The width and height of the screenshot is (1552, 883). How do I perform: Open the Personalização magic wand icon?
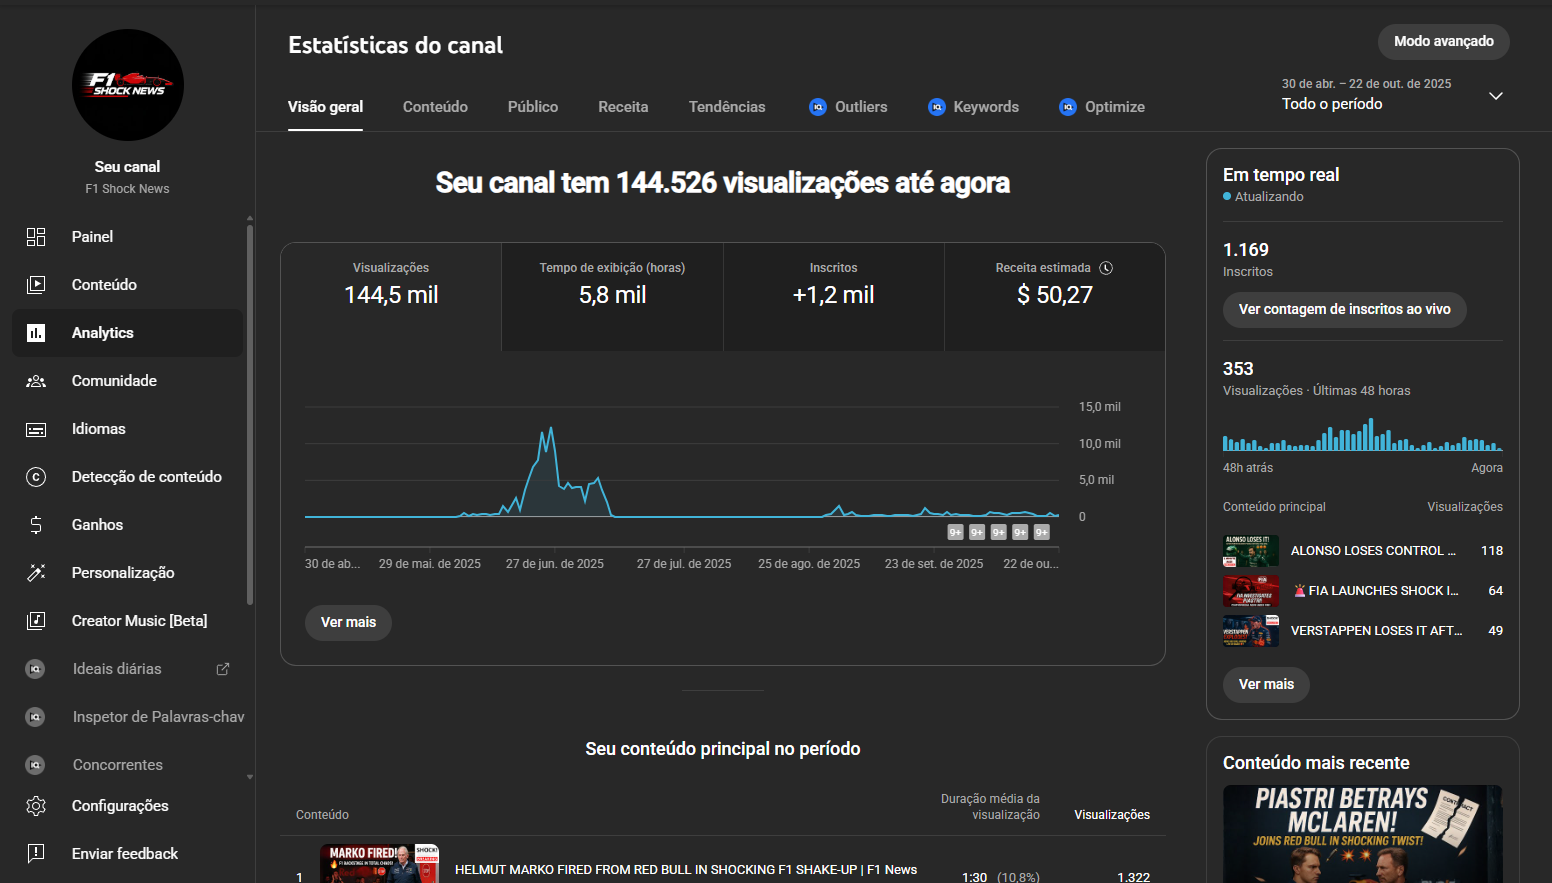(x=36, y=573)
